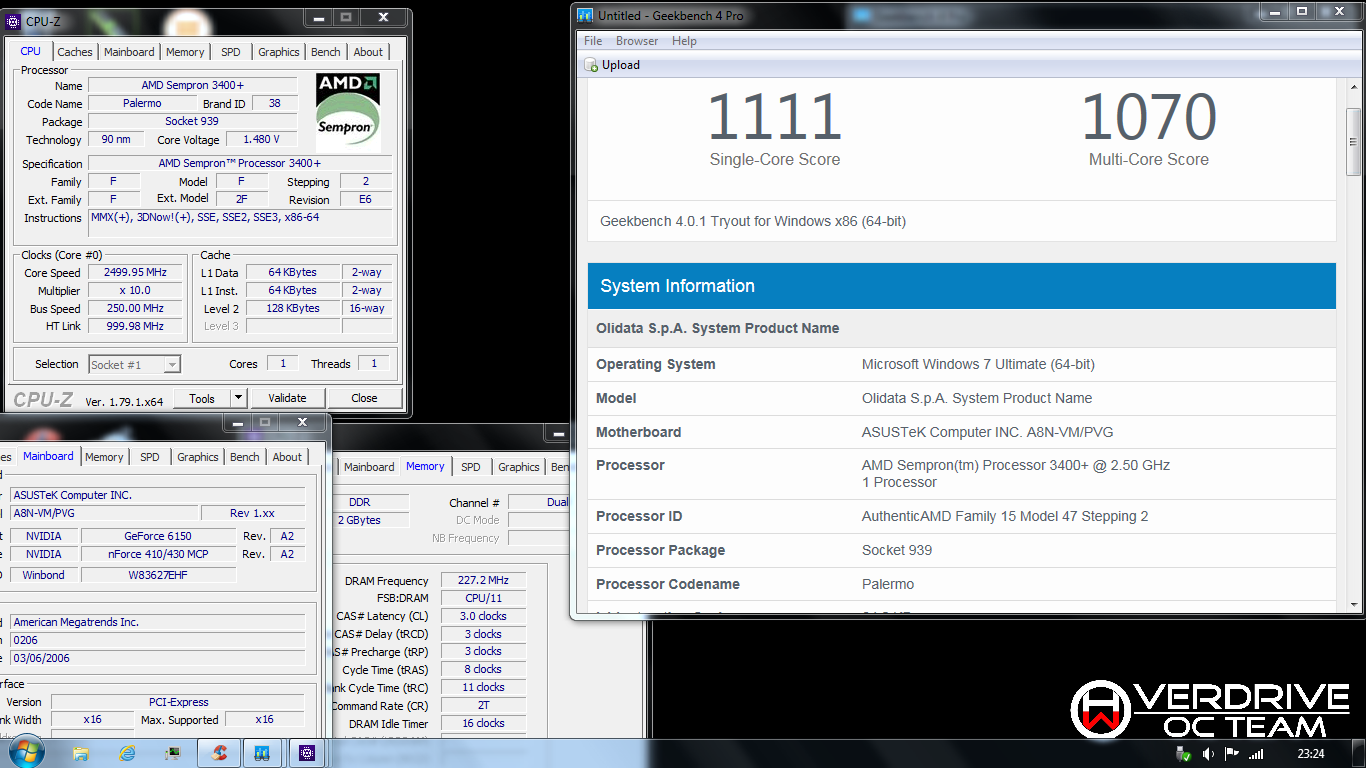This screenshot has width=1366, height=768.
Task: Click the System Information header in Geekbench
Action: pos(962,286)
